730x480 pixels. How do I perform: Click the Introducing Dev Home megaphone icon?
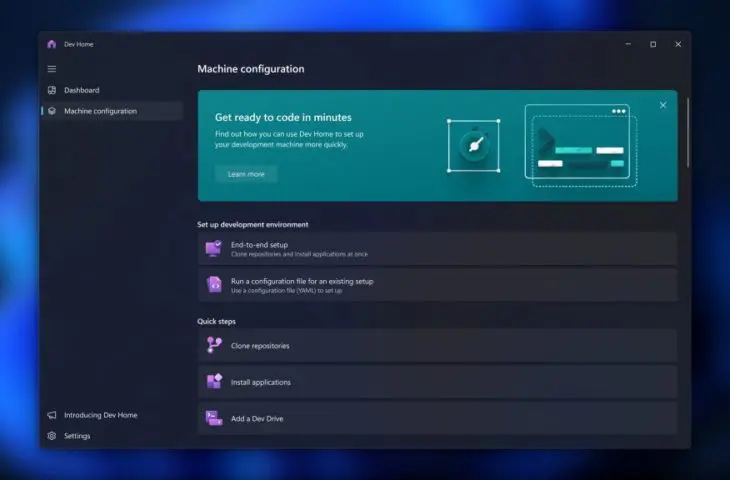[52, 415]
